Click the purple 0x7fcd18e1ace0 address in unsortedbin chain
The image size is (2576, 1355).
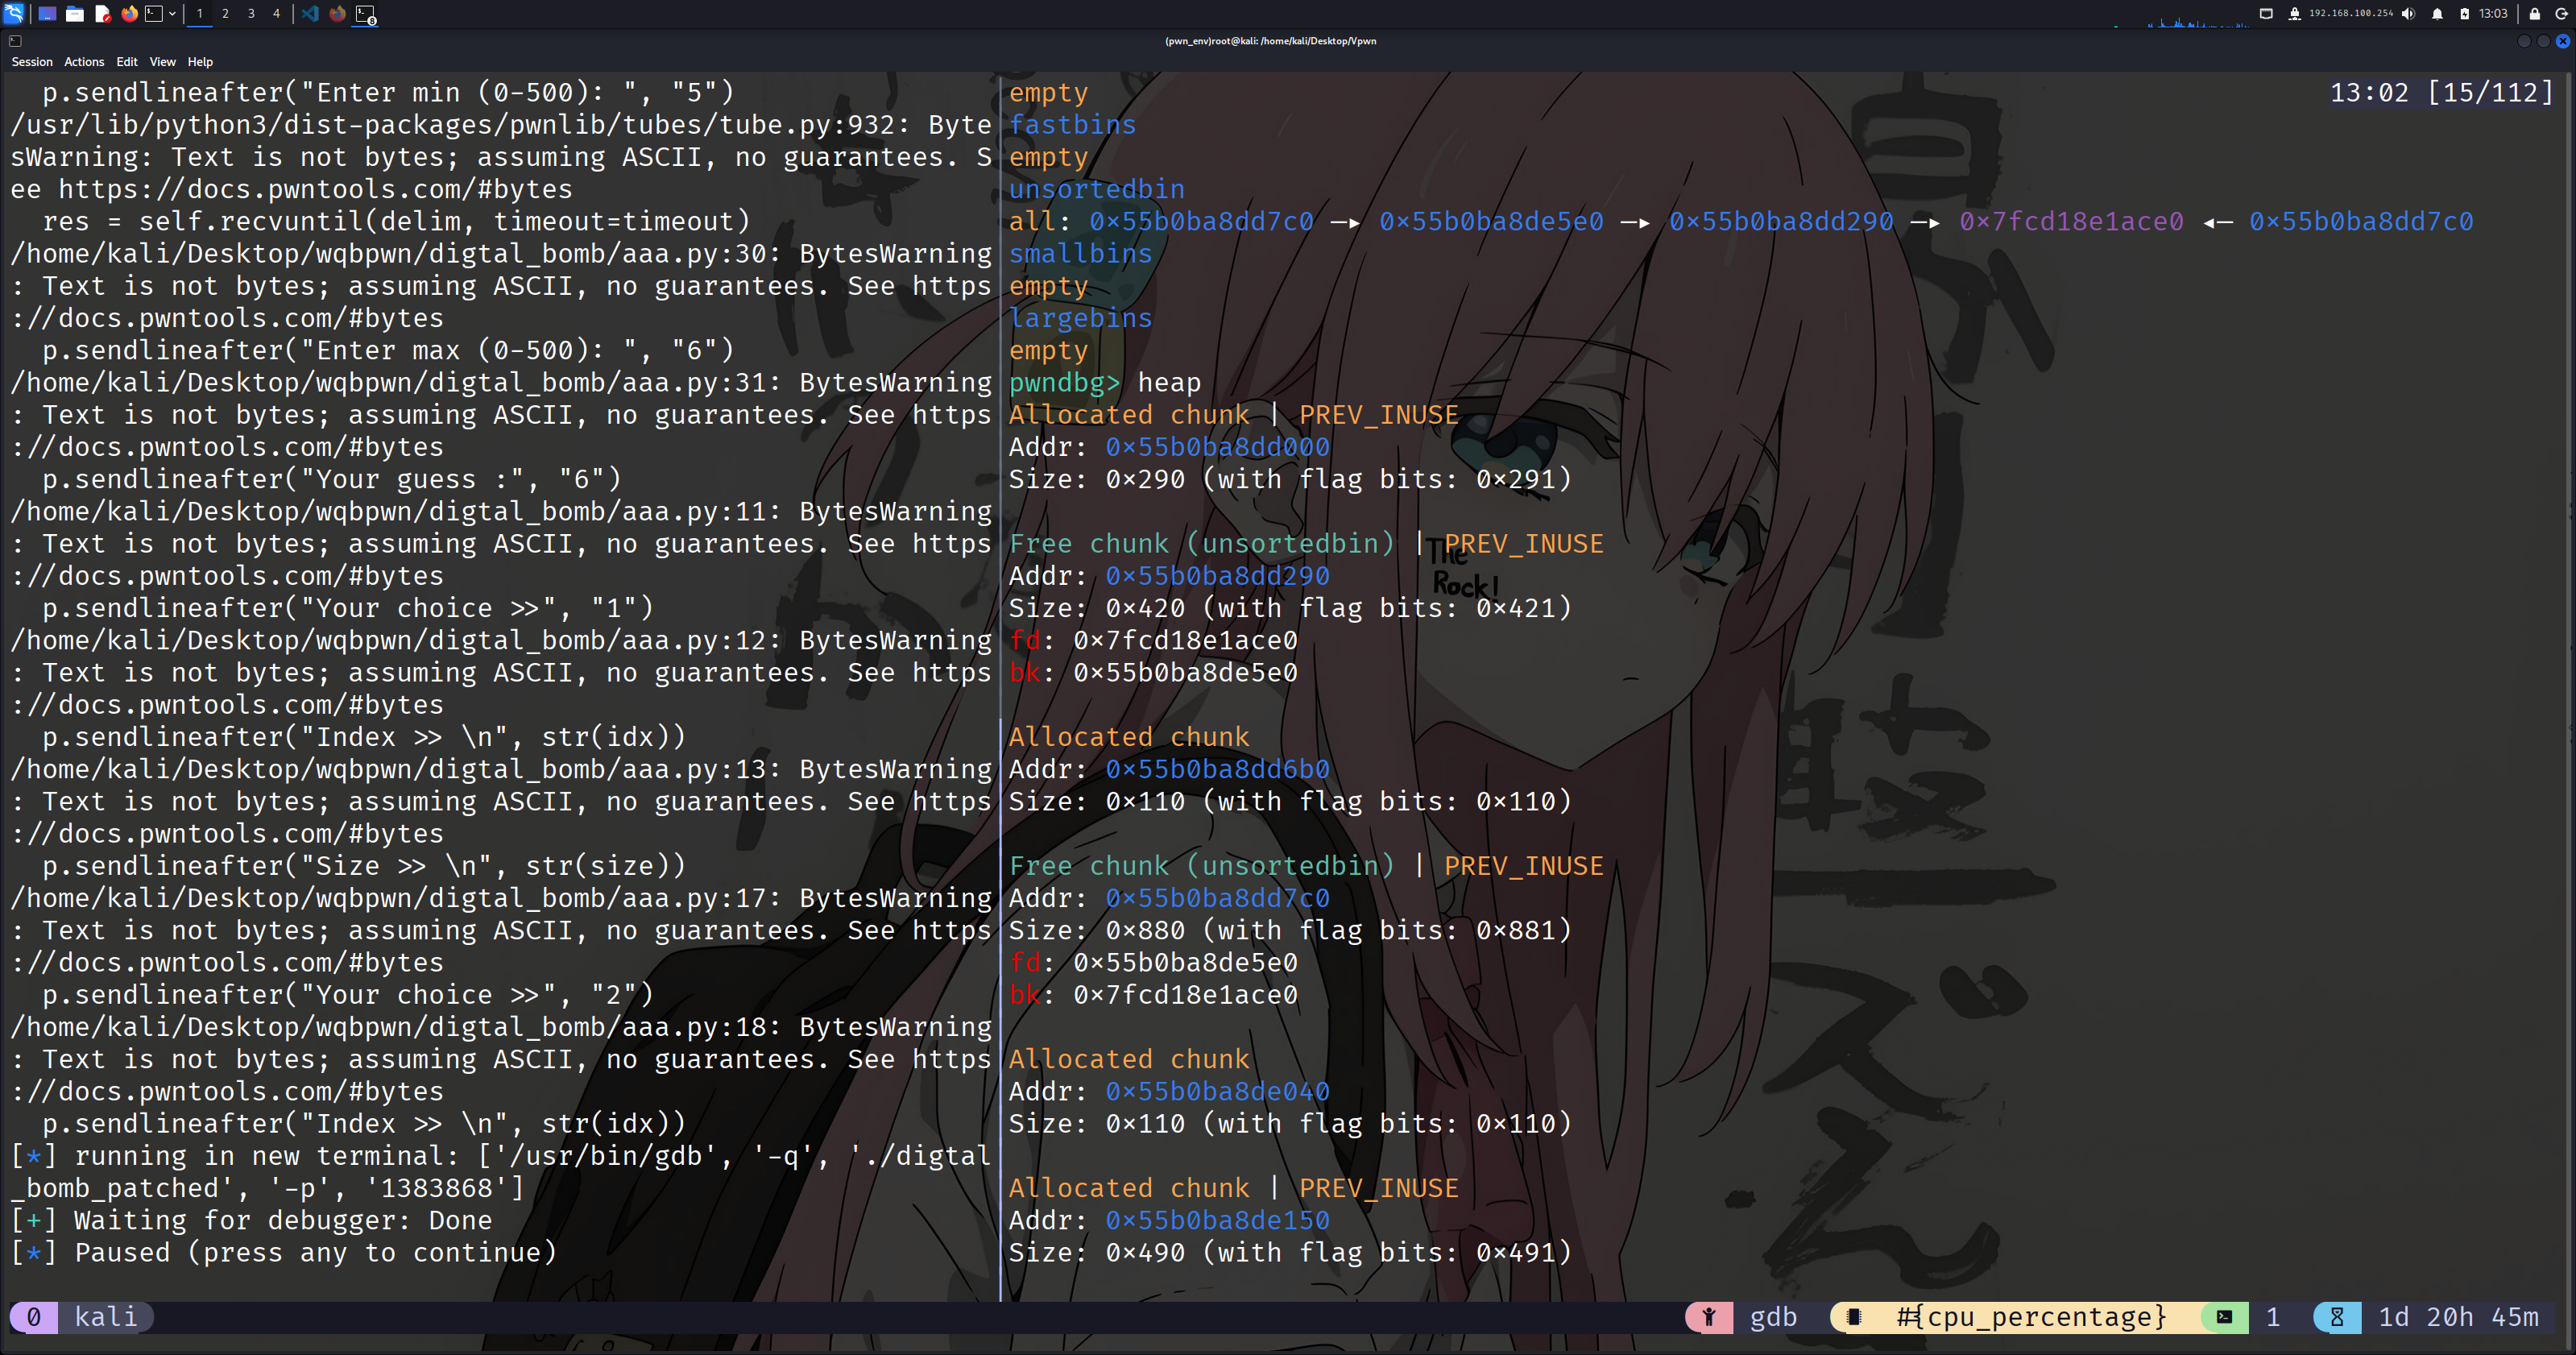2071,222
